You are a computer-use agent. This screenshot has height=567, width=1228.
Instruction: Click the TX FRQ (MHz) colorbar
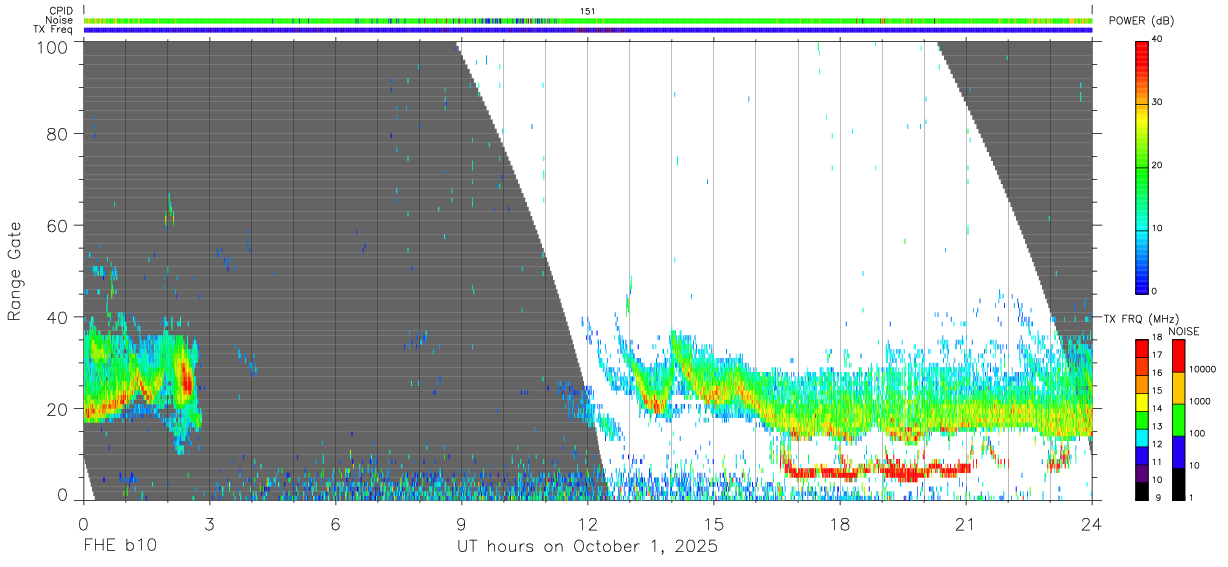[1142, 419]
